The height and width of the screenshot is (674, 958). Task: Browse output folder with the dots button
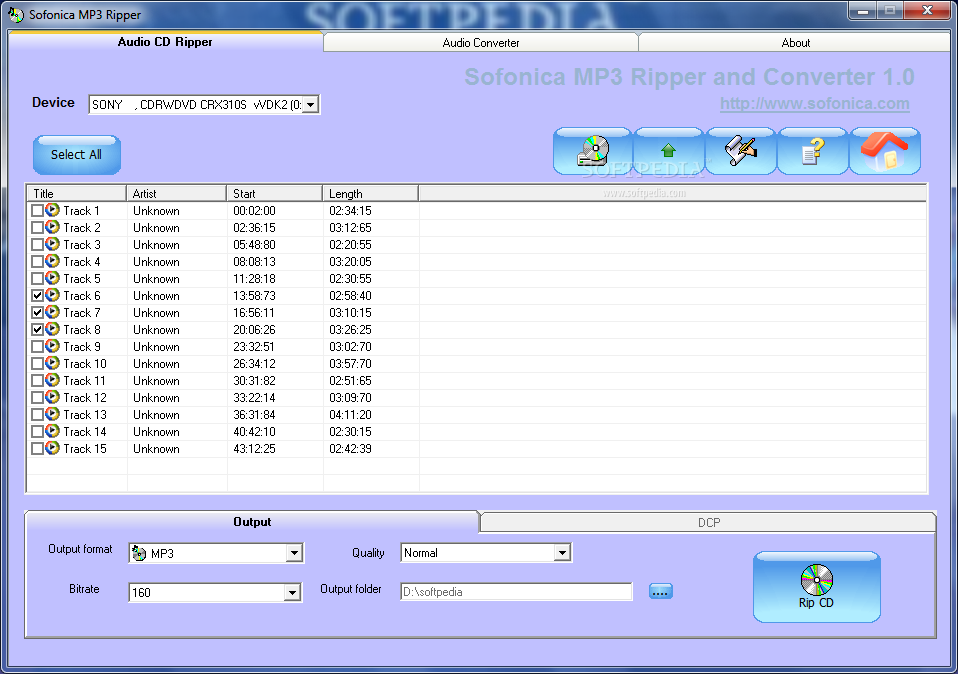click(x=660, y=592)
